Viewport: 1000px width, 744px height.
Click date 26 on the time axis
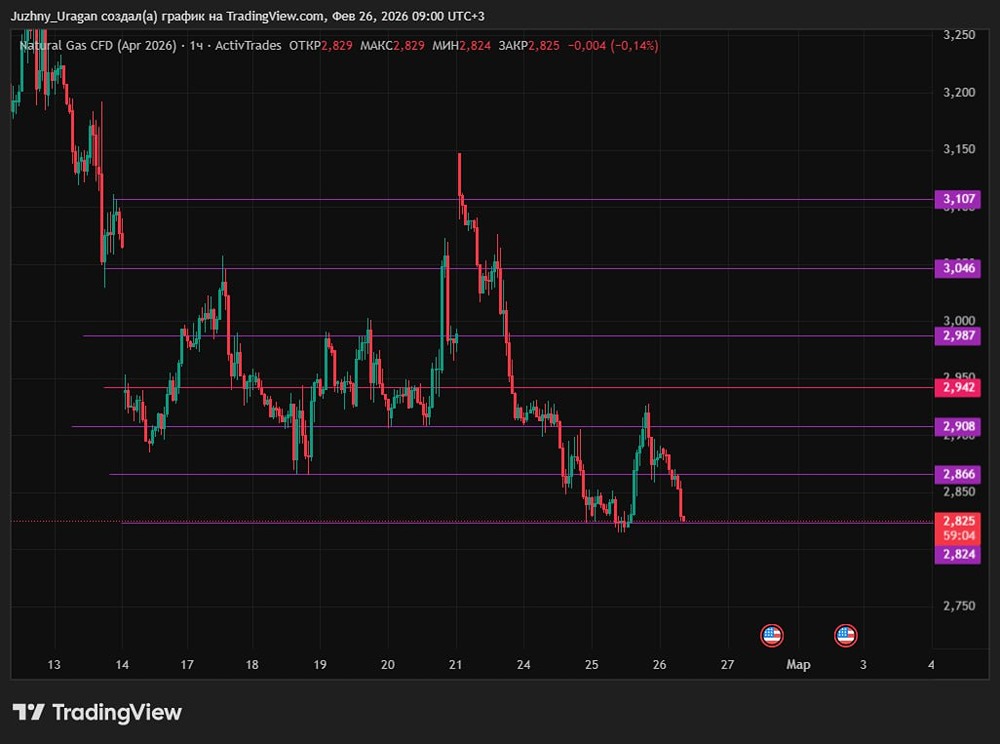[x=659, y=664]
